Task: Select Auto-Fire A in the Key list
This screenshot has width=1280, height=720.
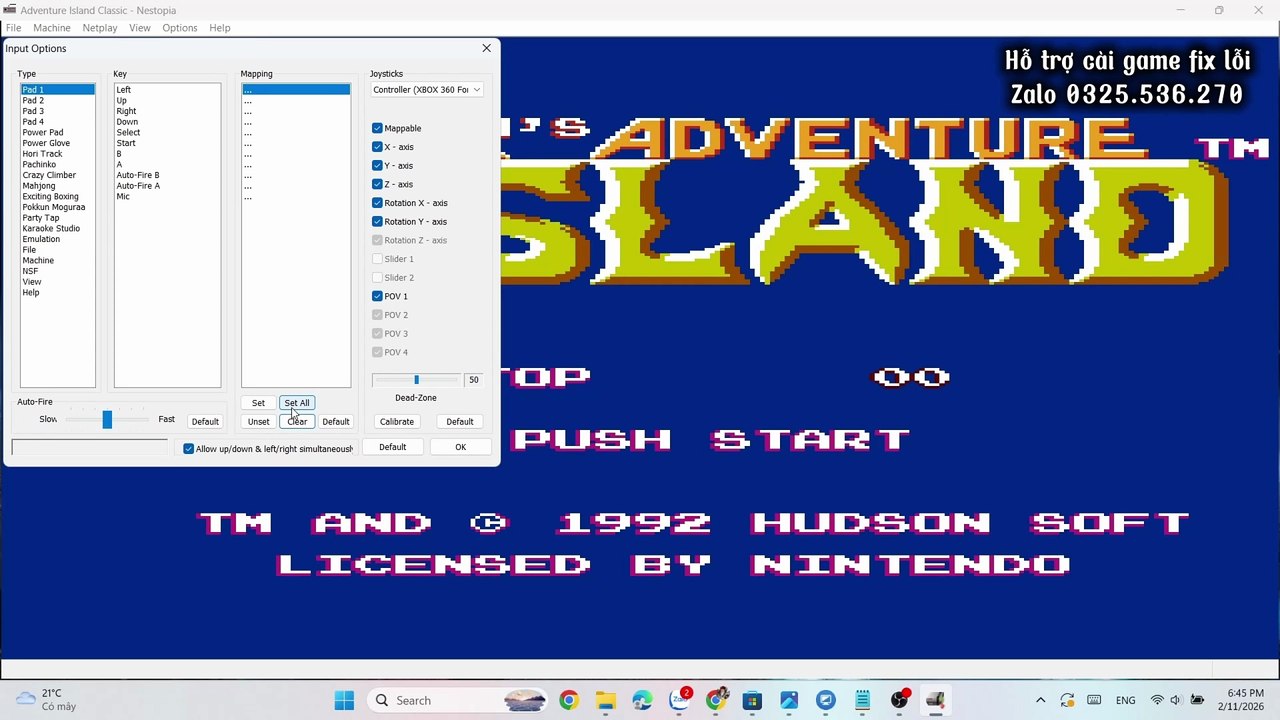Action: 167,186
